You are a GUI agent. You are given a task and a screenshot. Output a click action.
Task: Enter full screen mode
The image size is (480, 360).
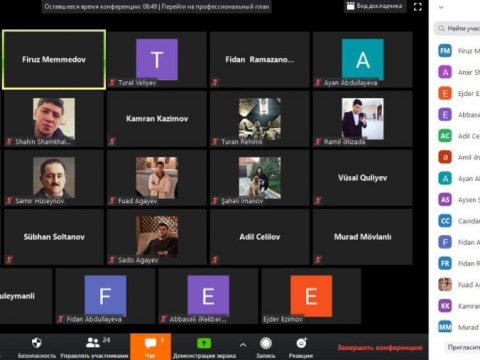click(x=418, y=6)
